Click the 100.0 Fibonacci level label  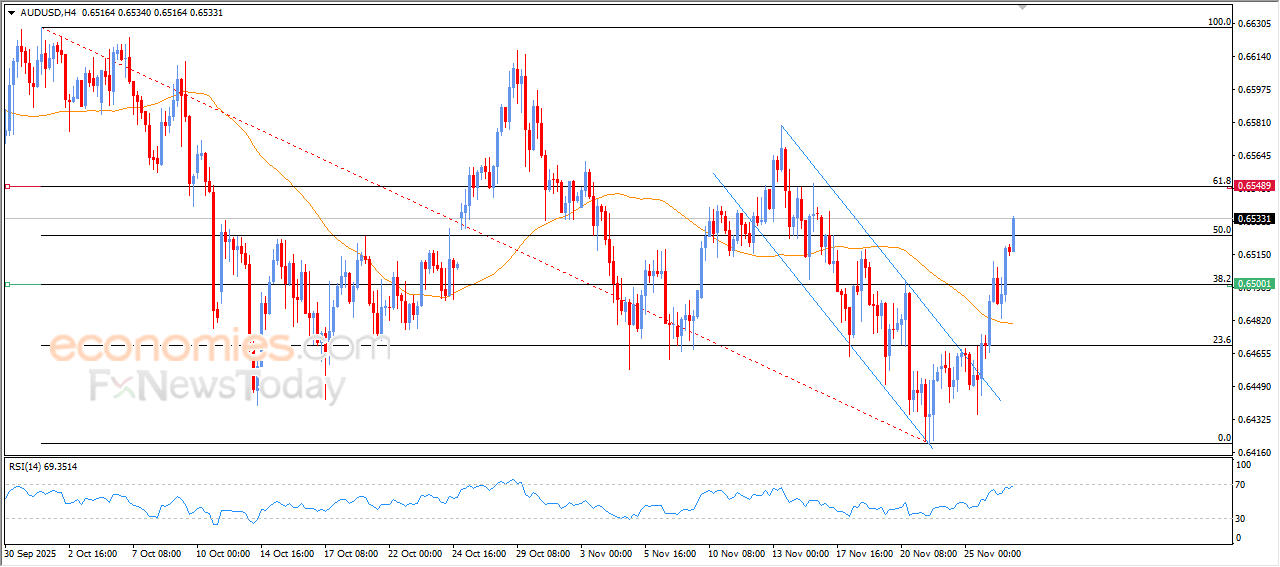point(1218,22)
